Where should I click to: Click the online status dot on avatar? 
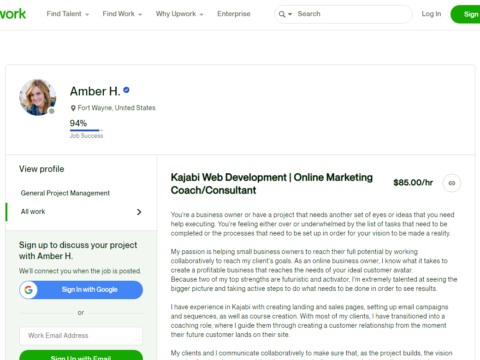point(51,111)
